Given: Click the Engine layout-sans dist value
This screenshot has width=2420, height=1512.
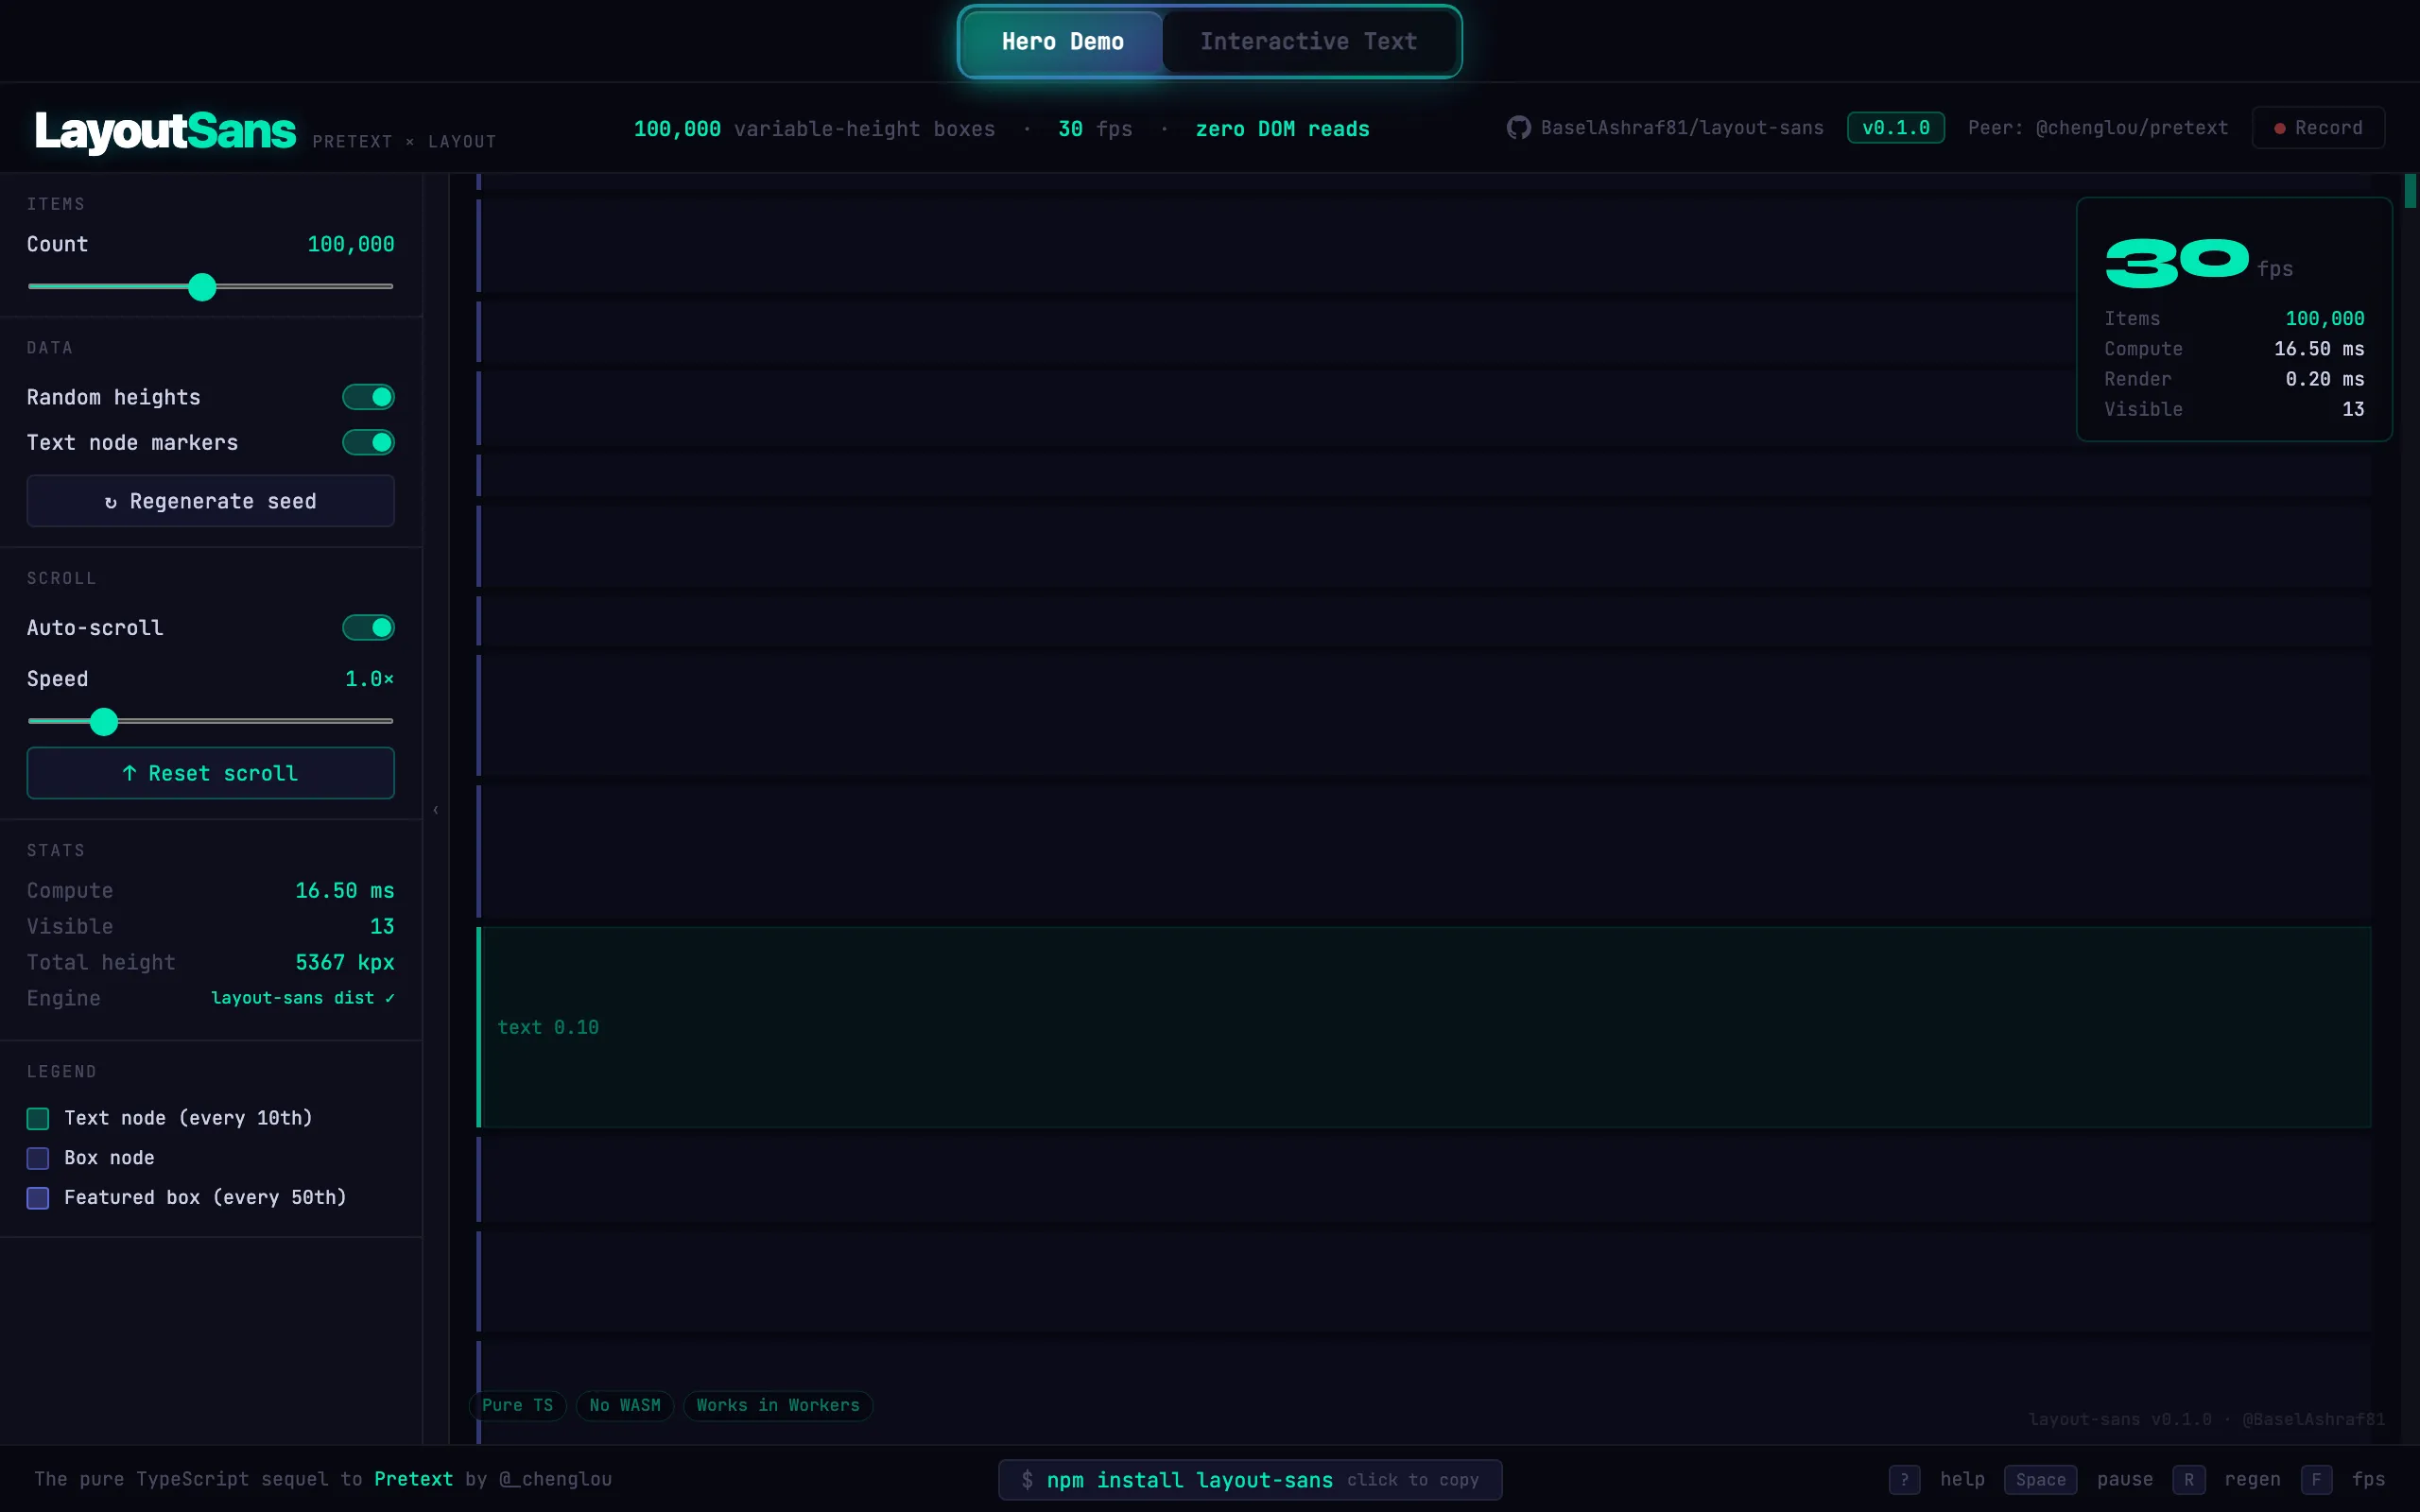Looking at the screenshot, I should click(302, 998).
